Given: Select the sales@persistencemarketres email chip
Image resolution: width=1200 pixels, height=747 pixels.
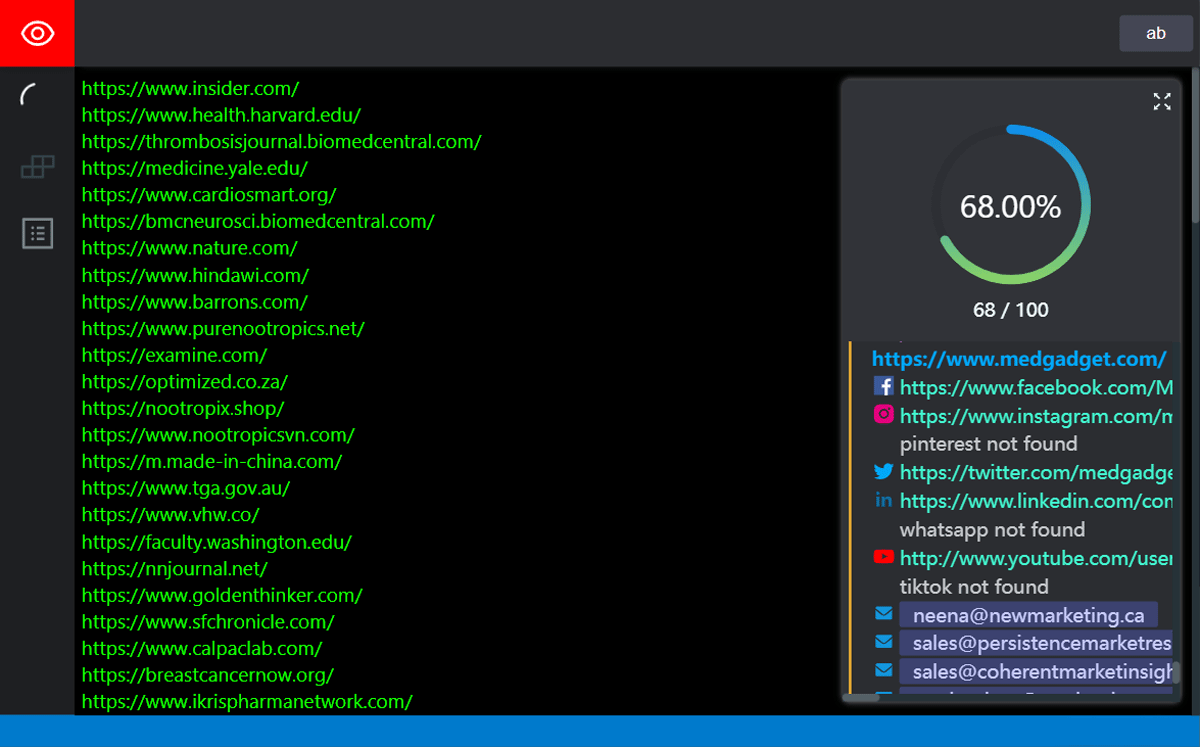Looking at the screenshot, I should click(x=1036, y=642).
